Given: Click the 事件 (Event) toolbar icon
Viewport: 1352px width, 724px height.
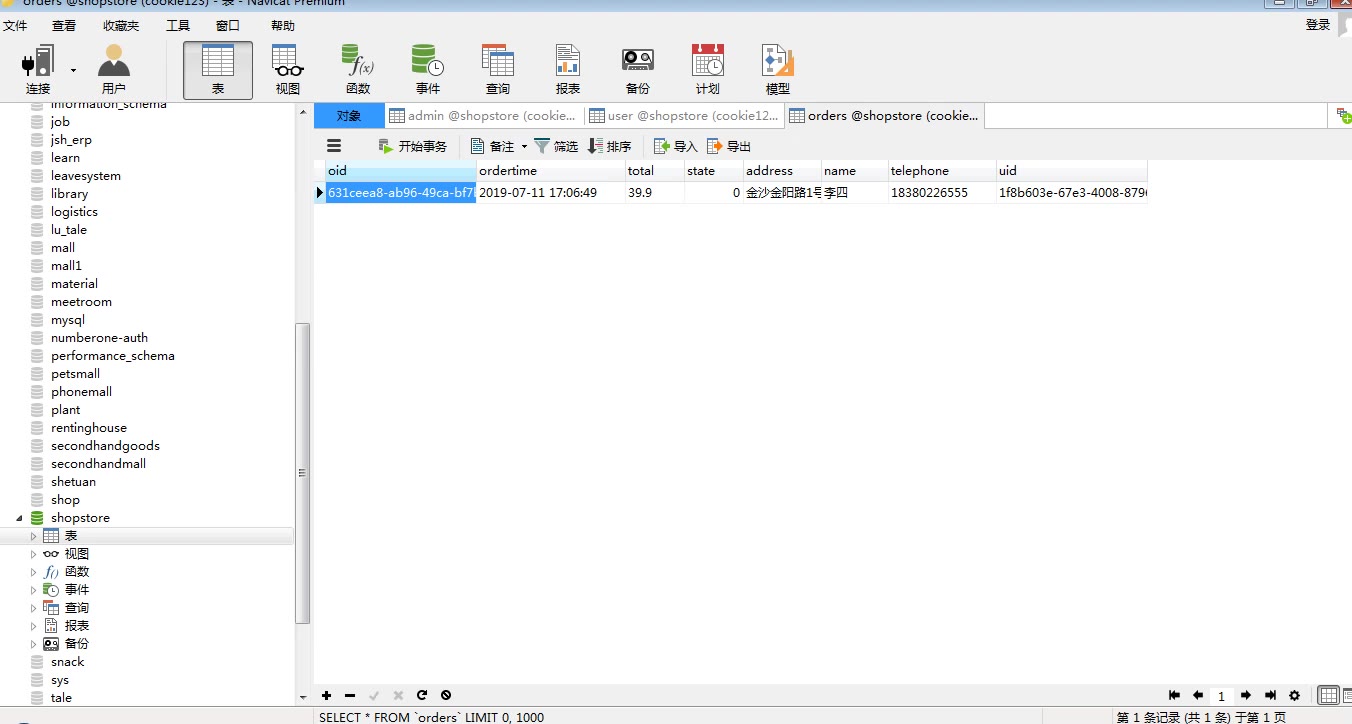Looking at the screenshot, I should (x=428, y=70).
